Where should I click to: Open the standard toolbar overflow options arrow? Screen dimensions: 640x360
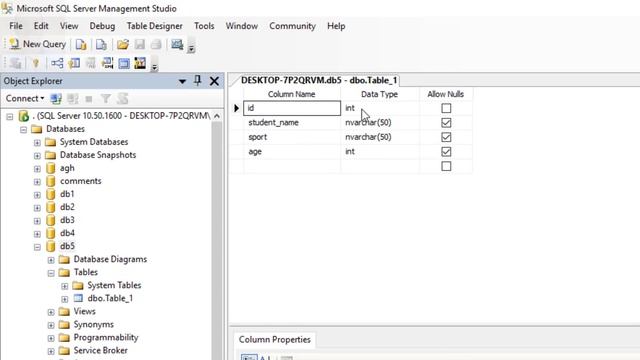point(191,49)
